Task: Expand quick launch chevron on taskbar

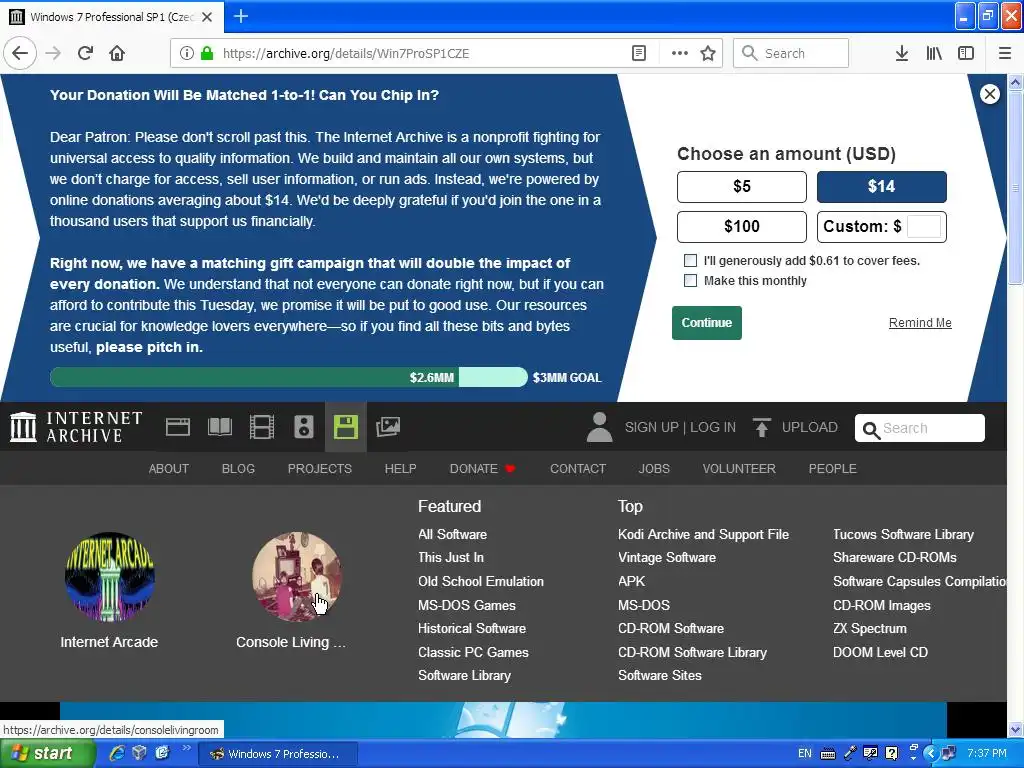Action: pos(187,748)
